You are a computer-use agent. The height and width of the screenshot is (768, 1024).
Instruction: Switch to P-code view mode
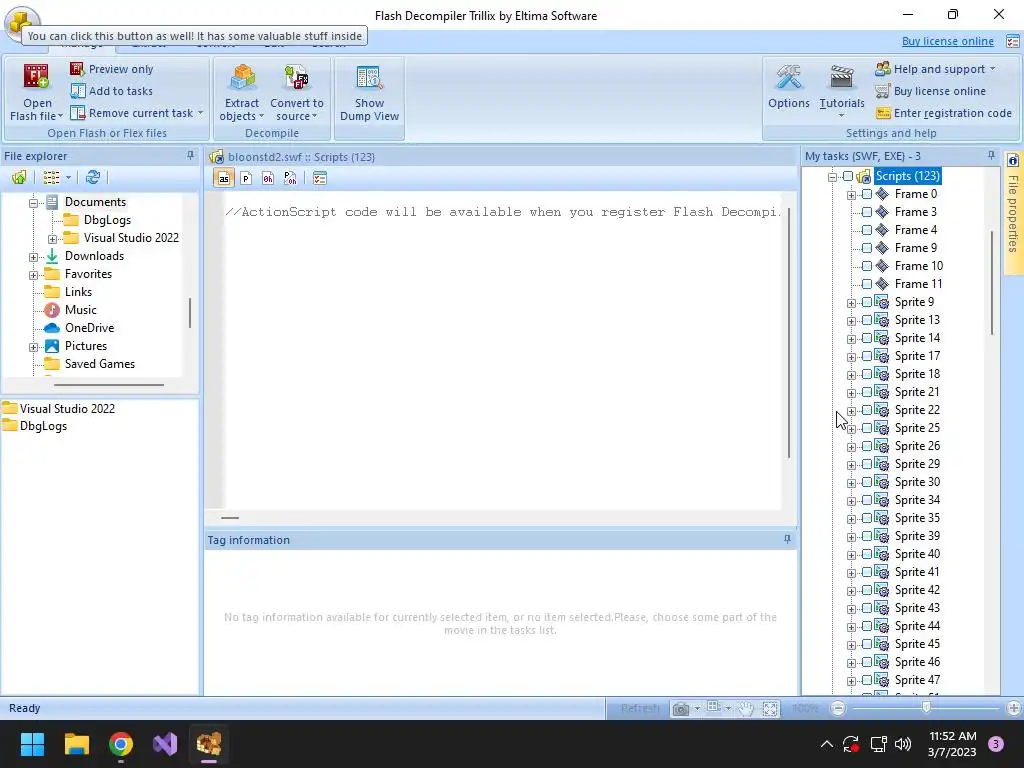[246, 178]
